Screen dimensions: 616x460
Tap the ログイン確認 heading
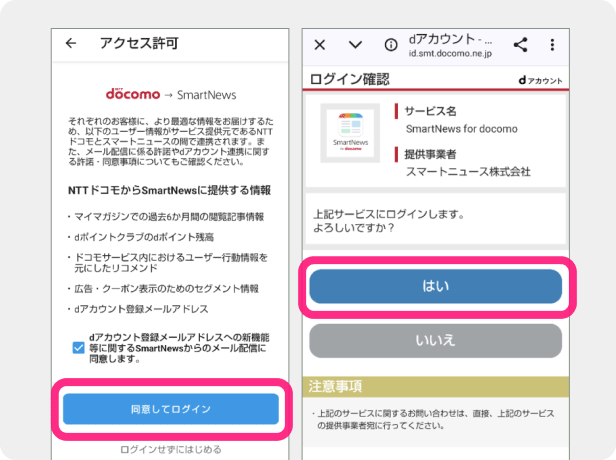point(350,79)
